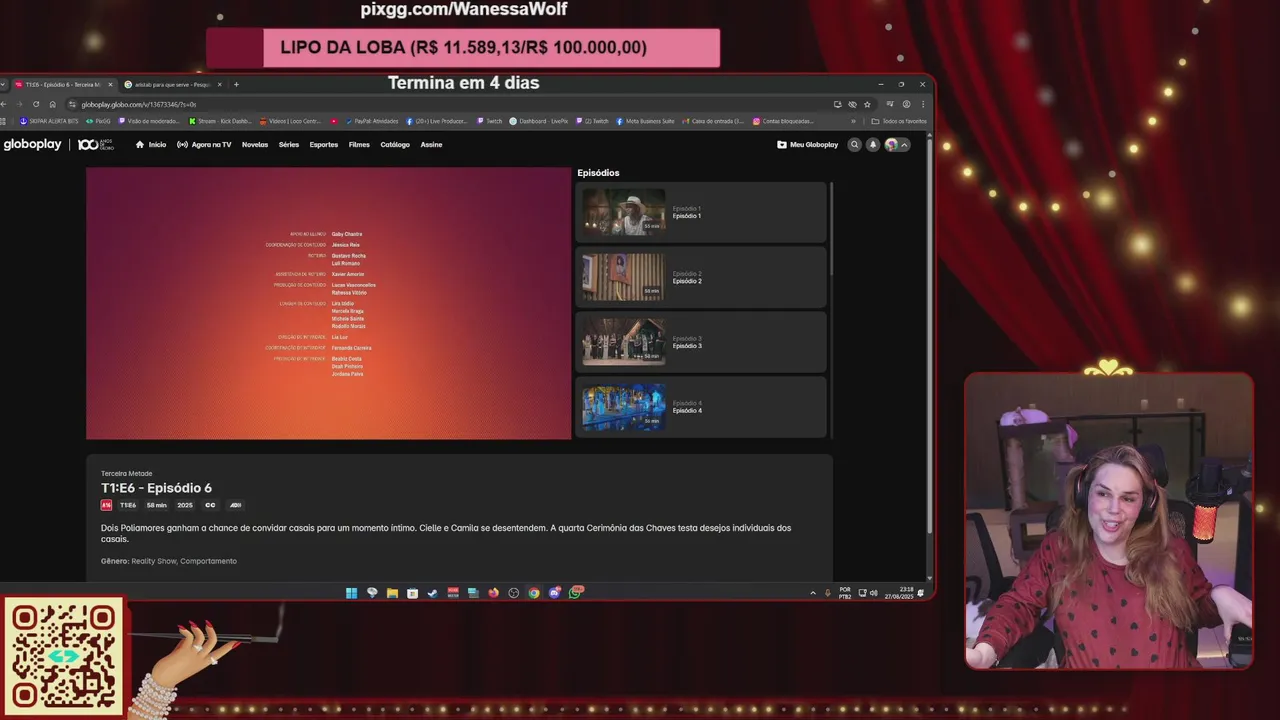This screenshot has width=1280, height=720.
Task: Open Google Chrome from the taskbar
Action: [x=534, y=593]
